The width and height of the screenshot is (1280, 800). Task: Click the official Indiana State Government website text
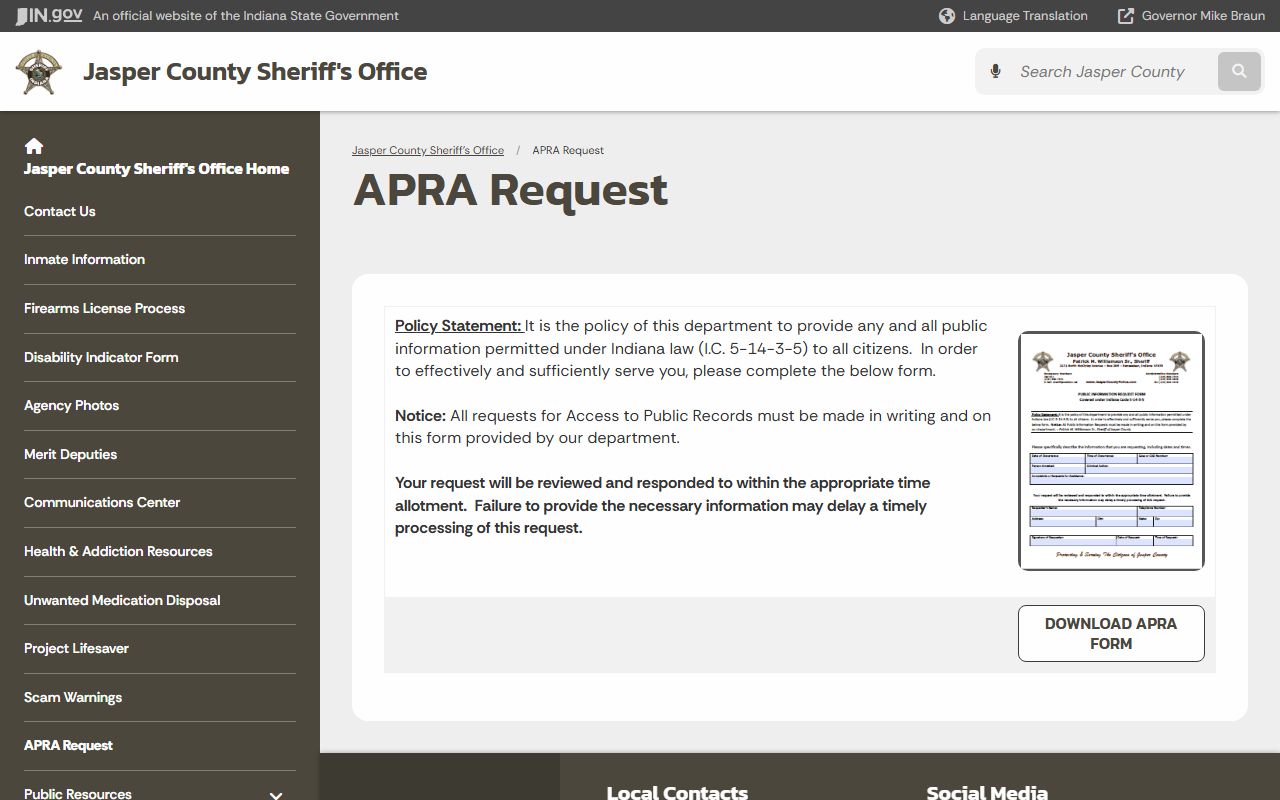pyautogui.click(x=246, y=16)
